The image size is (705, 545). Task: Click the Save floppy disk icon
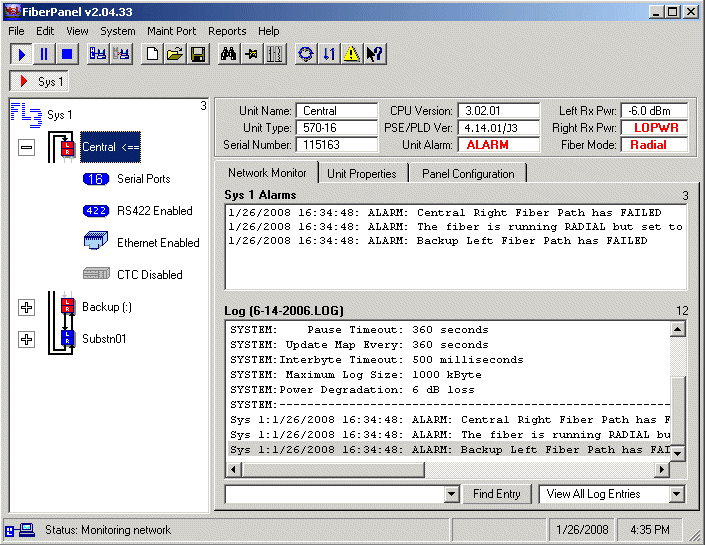tap(198, 54)
